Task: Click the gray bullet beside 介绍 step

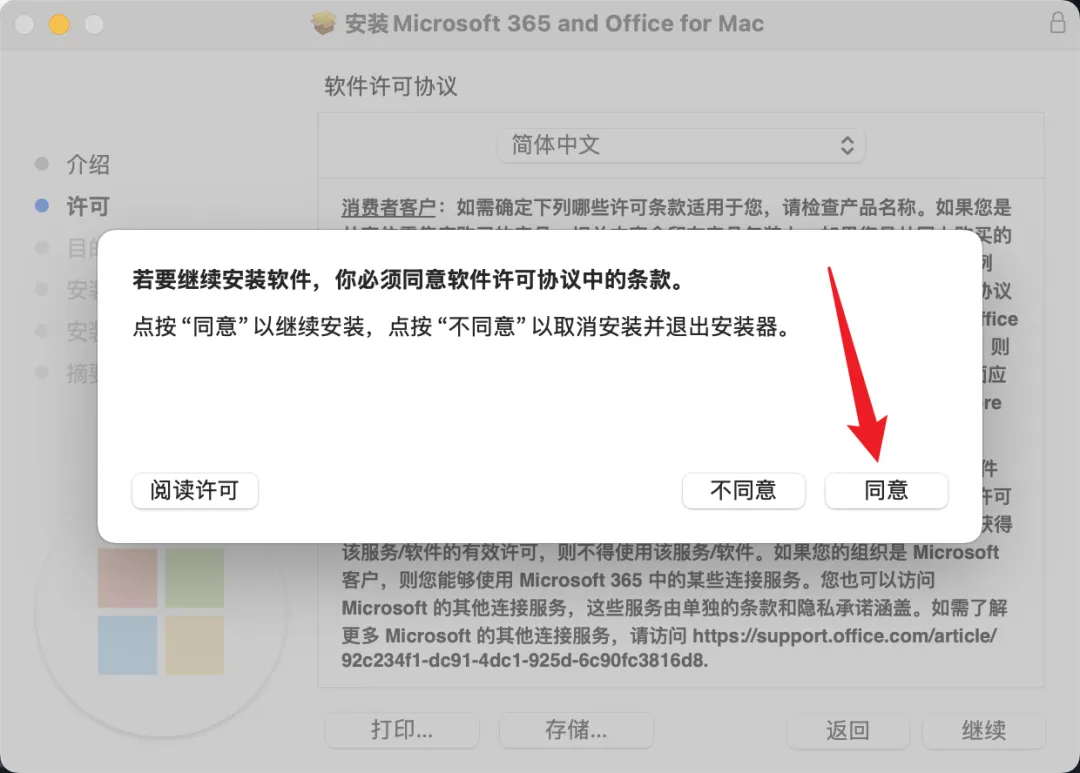Action: click(x=42, y=164)
